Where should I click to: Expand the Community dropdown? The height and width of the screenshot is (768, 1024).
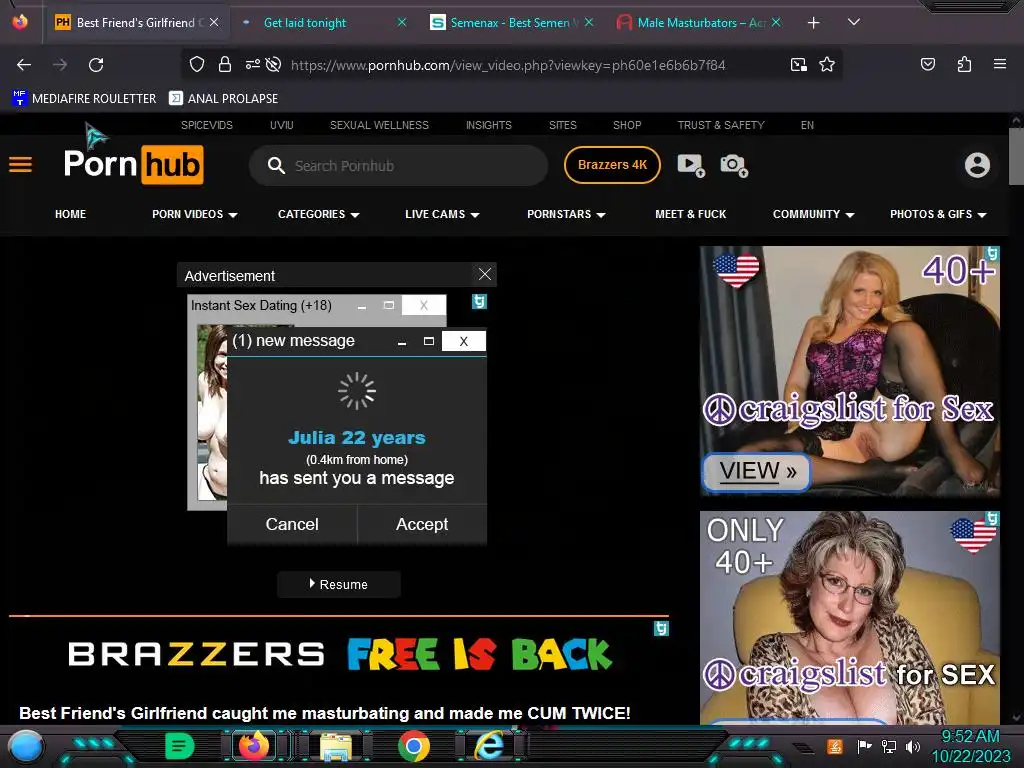(x=813, y=214)
